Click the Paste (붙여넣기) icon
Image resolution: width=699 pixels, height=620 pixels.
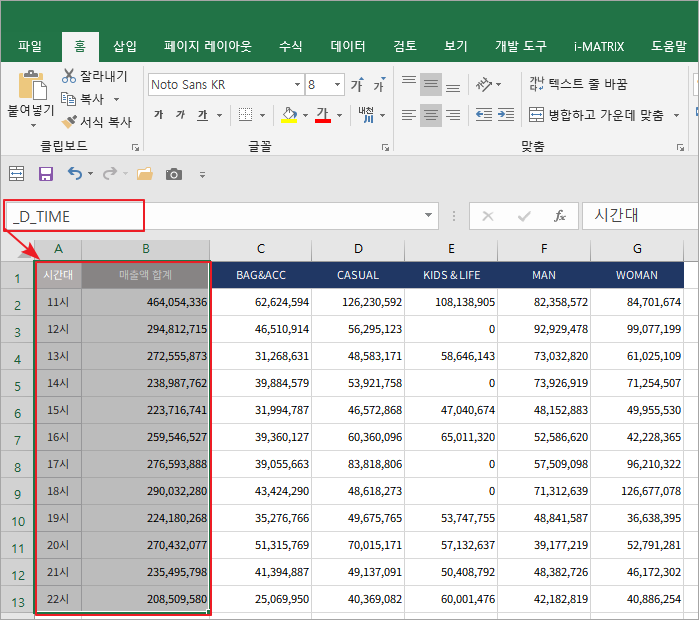pyautogui.click(x=31, y=85)
